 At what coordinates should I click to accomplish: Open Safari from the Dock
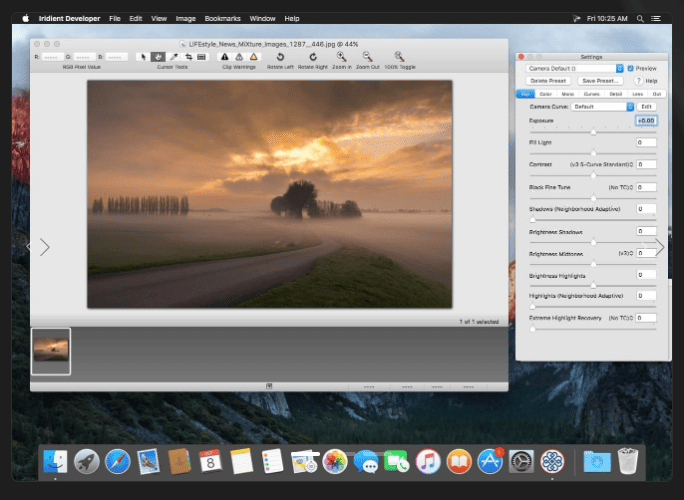[x=117, y=461]
